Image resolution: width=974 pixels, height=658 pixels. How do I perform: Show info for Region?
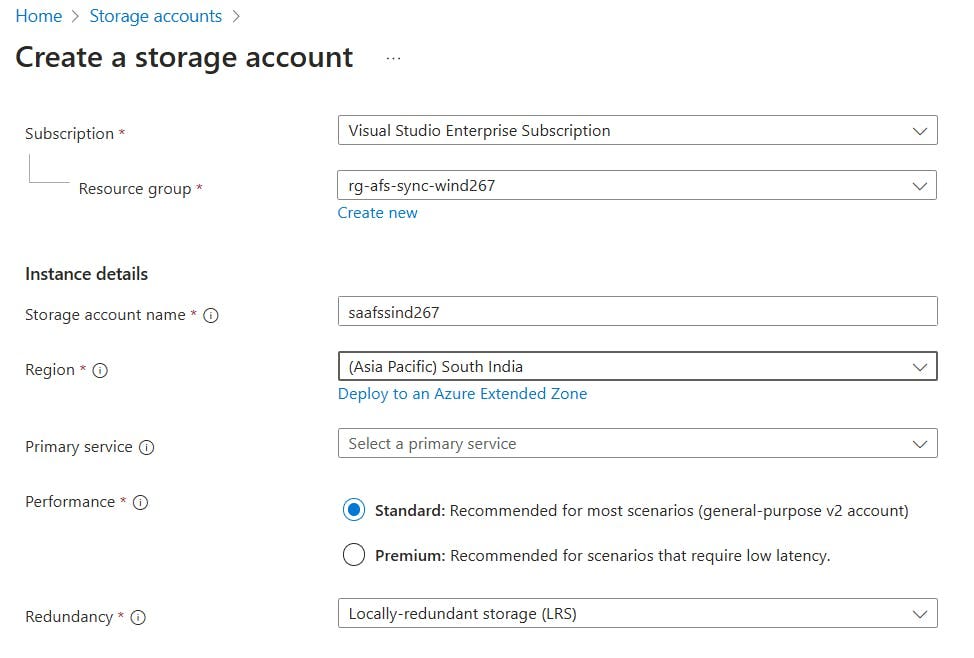point(100,370)
